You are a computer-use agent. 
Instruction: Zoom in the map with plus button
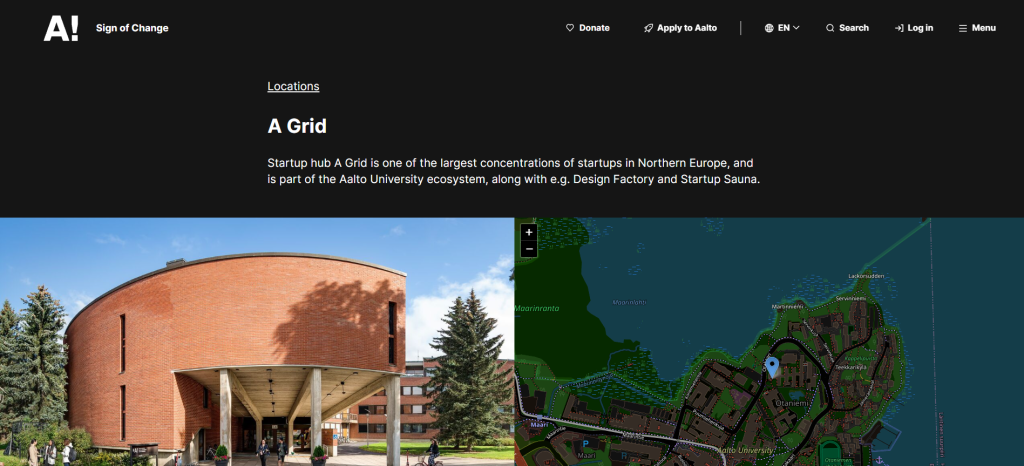(529, 232)
